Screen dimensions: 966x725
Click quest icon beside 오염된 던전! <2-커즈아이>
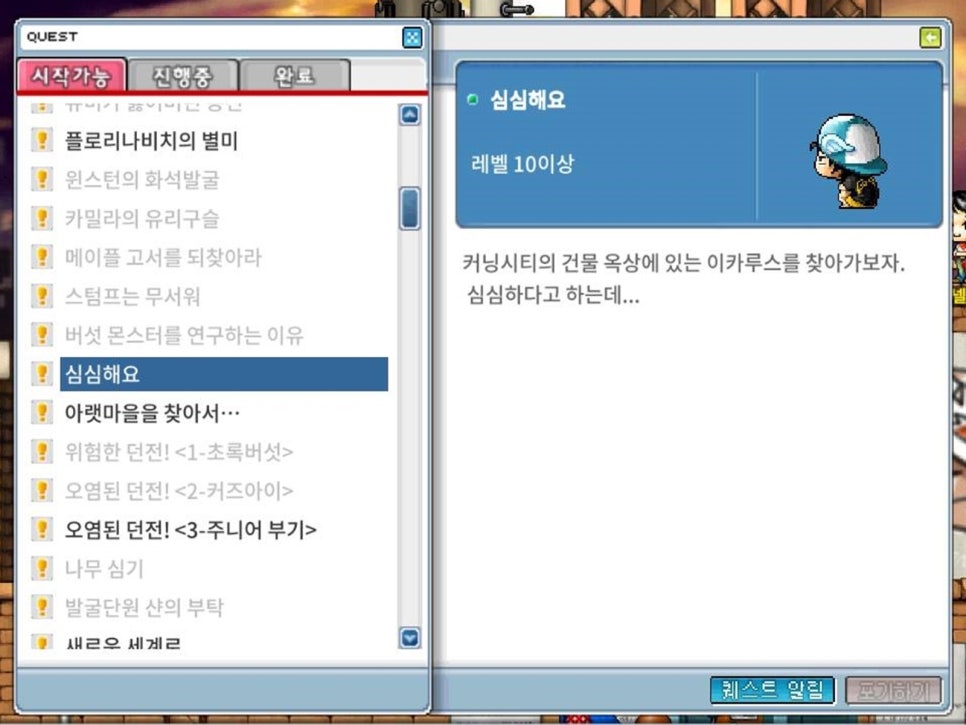point(42,490)
